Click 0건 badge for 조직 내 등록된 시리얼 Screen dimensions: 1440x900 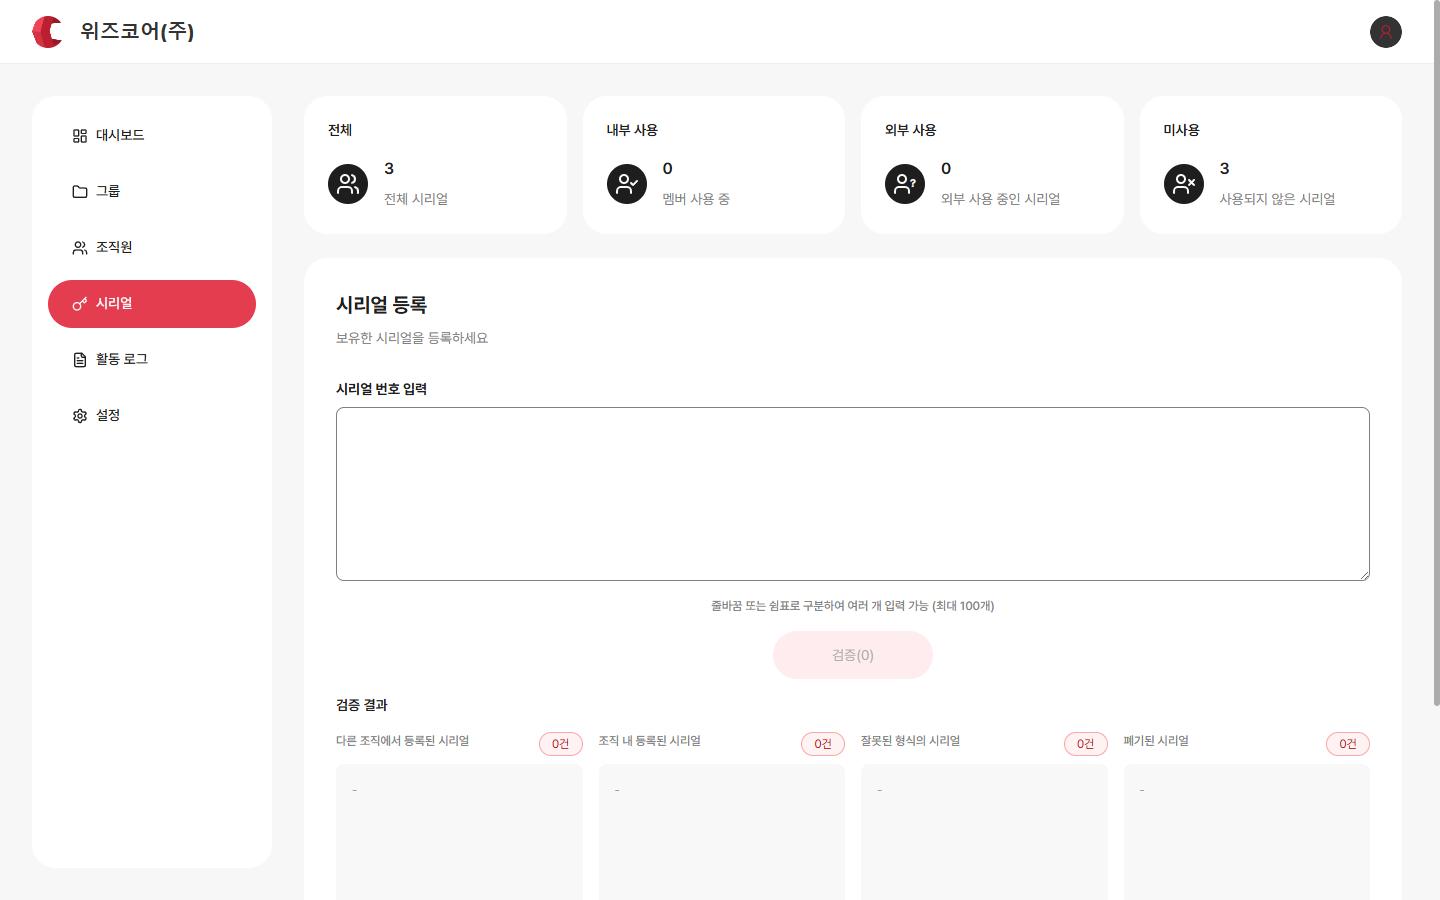[x=823, y=744]
